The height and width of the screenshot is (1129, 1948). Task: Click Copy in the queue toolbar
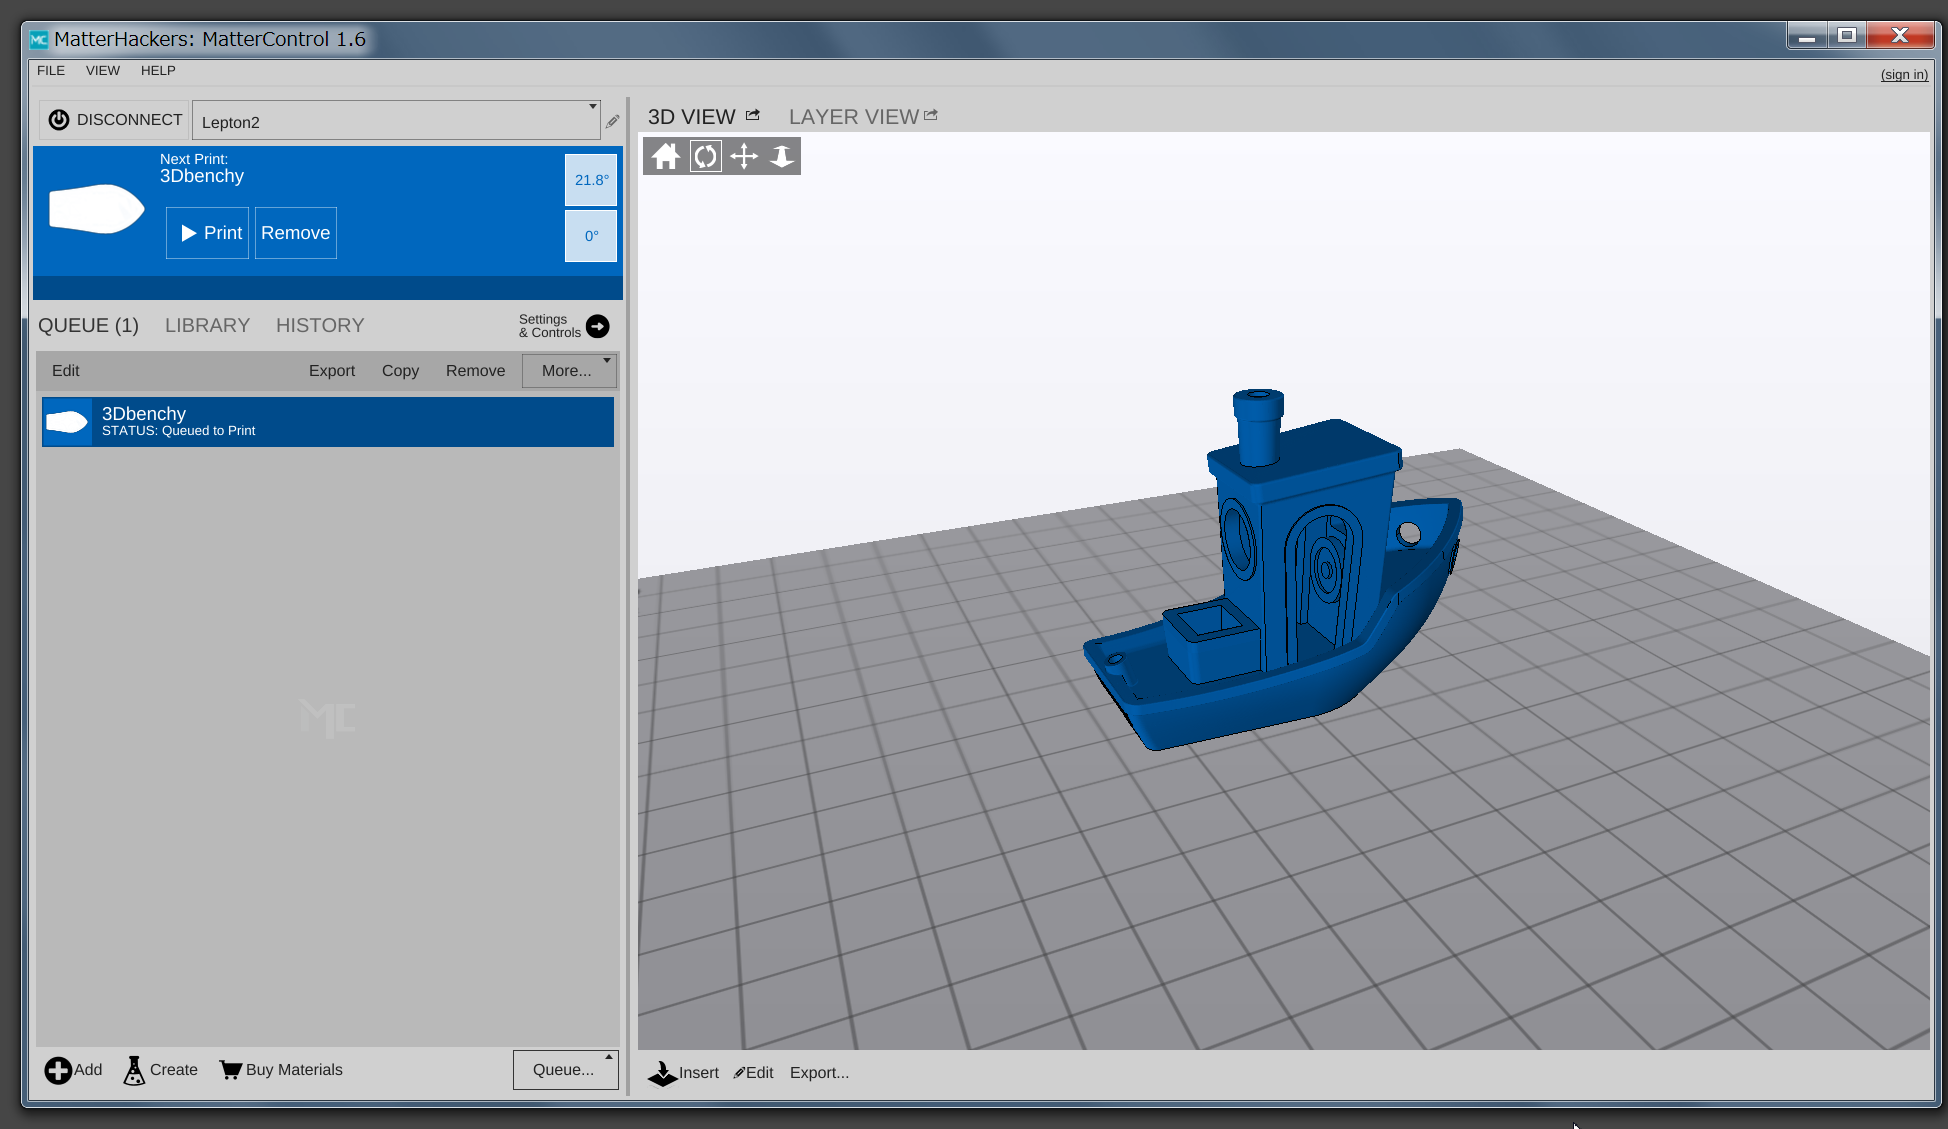click(400, 370)
